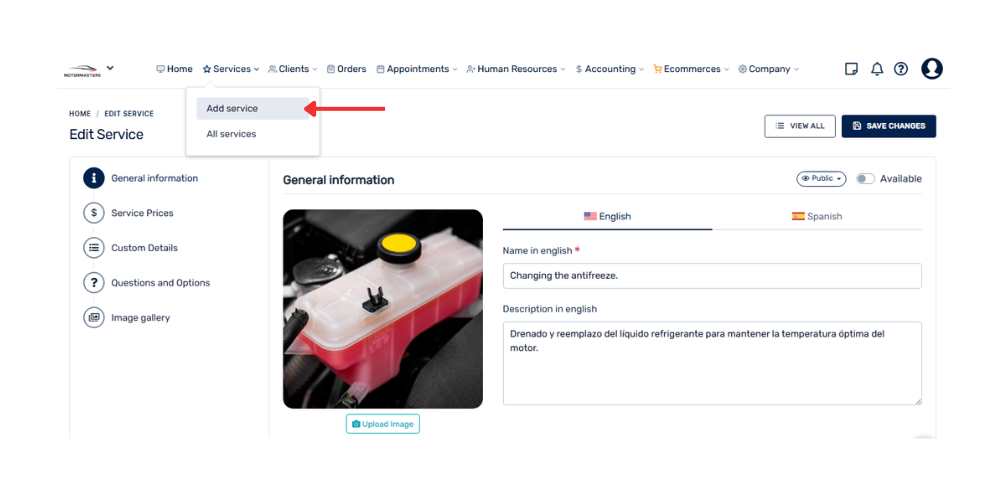Open the Custom Details list icon
The image size is (1000, 500).
pyautogui.click(x=93, y=248)
